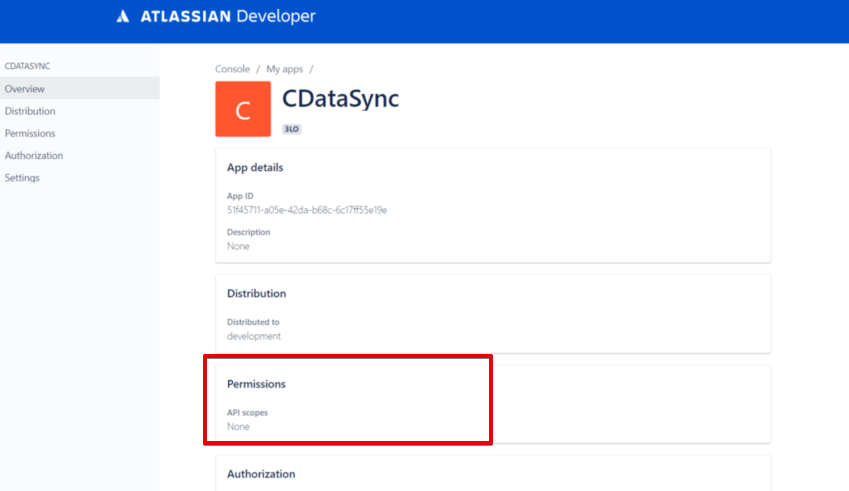Click the 3LO badge under the app name
The image size is (849, 491).
(x=293, y=129)
